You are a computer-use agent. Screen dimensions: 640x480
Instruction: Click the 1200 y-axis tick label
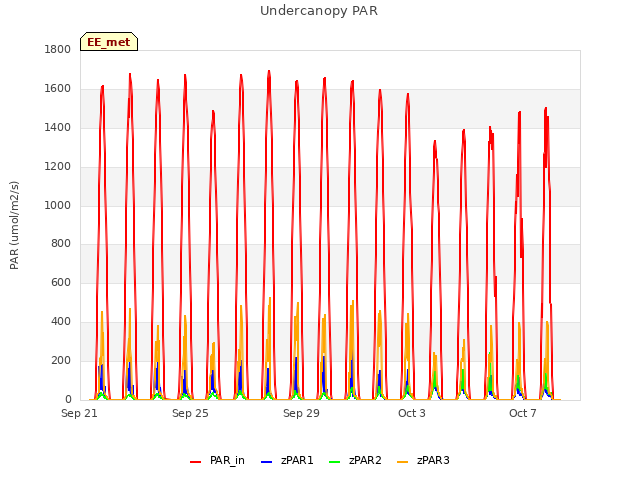(58, 167)
